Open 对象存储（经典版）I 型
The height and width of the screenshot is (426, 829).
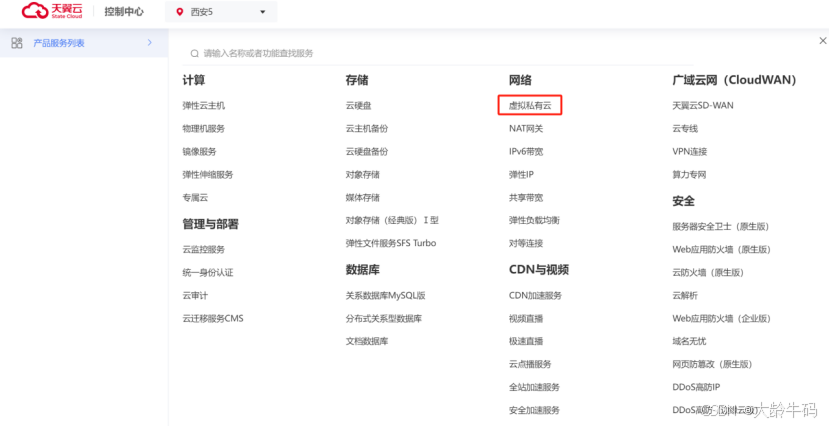(392, 220)
